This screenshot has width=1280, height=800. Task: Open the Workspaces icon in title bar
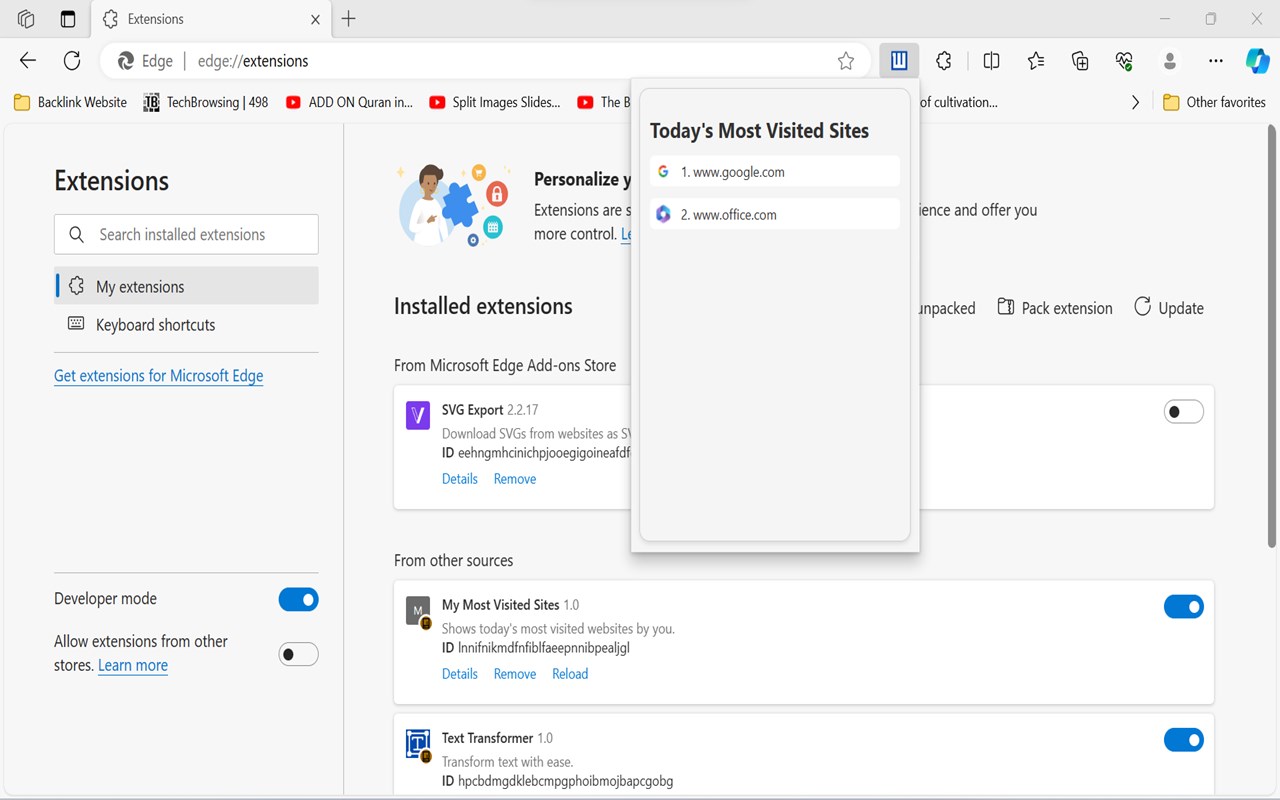click(x=27, y=19)
